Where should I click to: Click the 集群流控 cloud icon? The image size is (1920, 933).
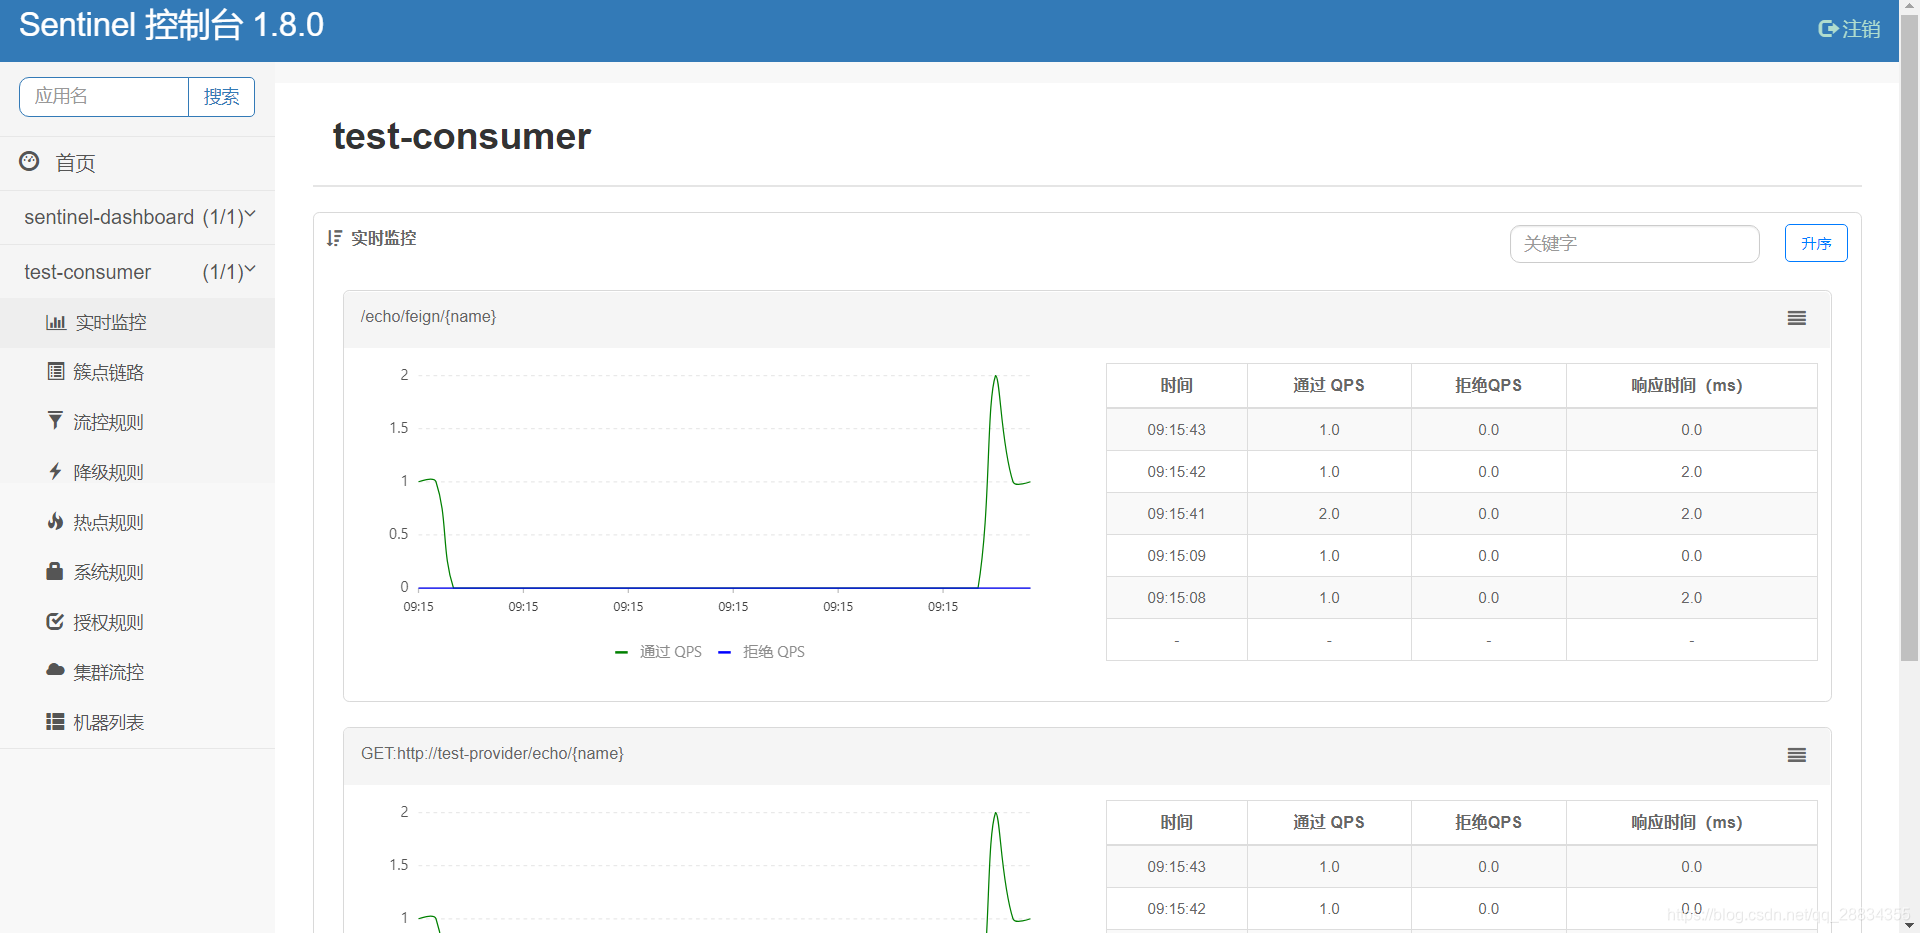tap(56, 670)
